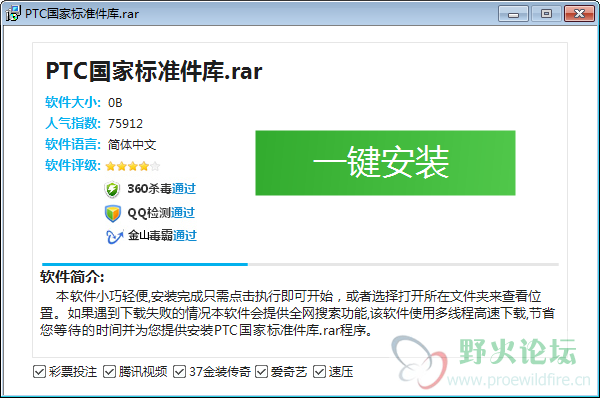Click the 软件简介 heading
Viewport: 600px width, 398px height.
[72, 277]
